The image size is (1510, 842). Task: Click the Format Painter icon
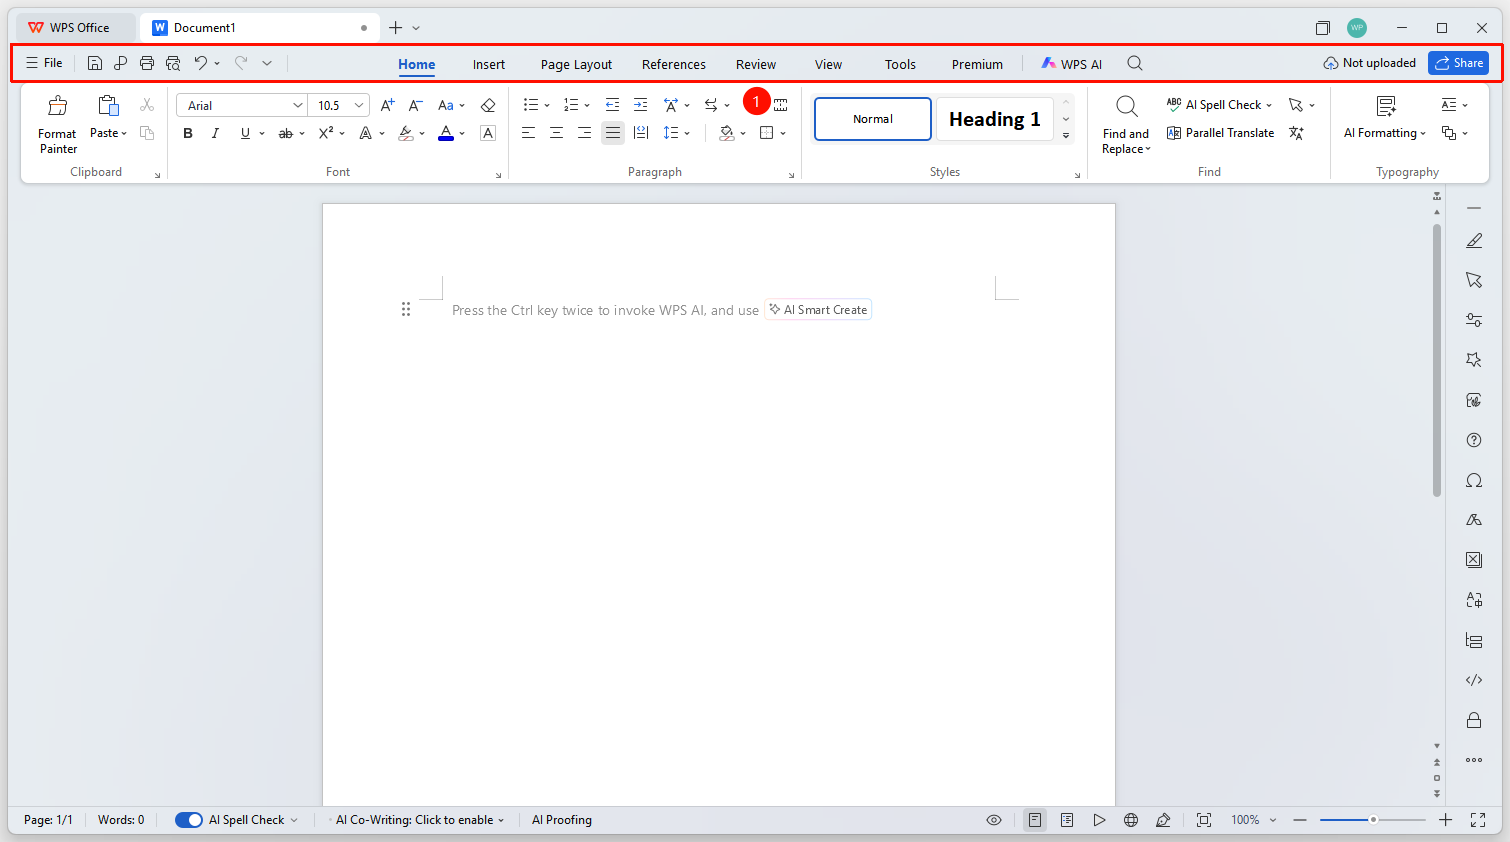click(58, 106)
